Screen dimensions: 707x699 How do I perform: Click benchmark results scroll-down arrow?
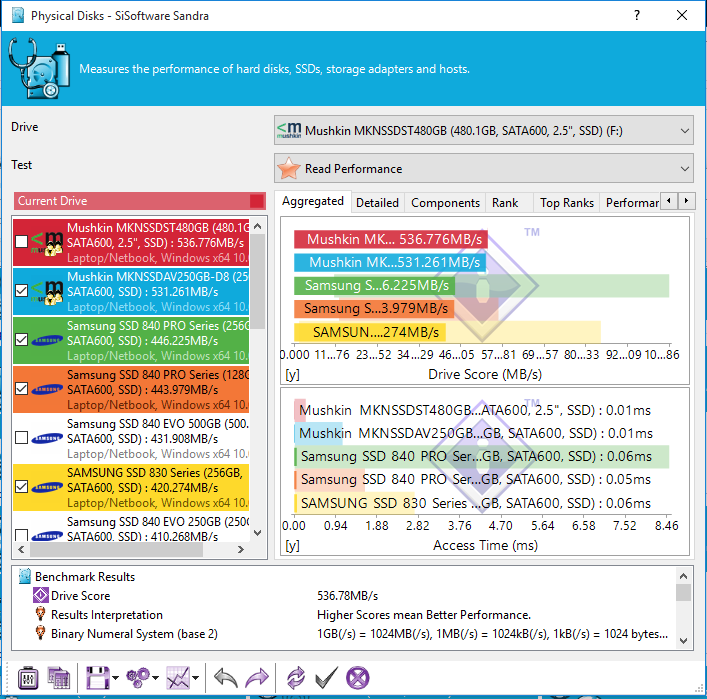684,641
